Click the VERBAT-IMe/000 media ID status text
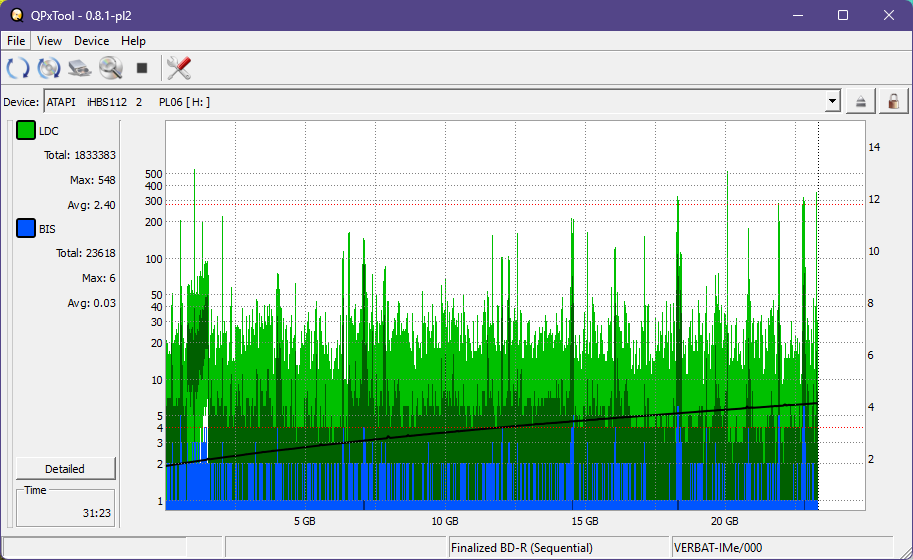This screenshot has width=913, height=560. pyautogui.click(x=717, y=548)
